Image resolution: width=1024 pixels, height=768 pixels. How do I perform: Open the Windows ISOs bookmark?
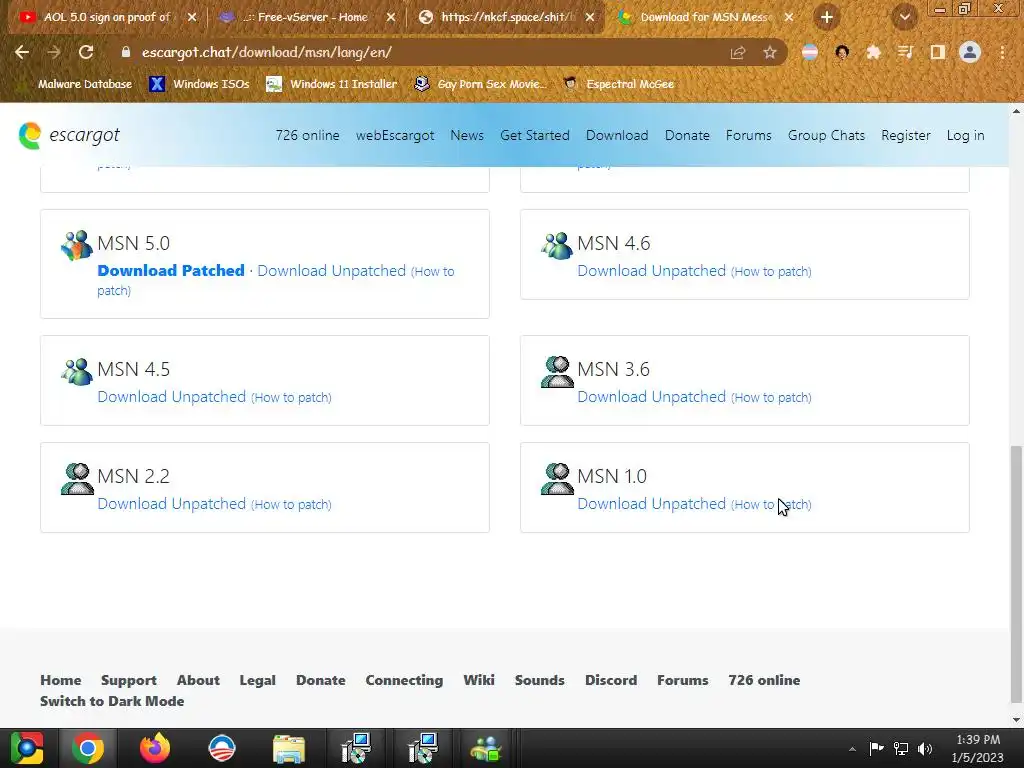(x=199, y=84)
